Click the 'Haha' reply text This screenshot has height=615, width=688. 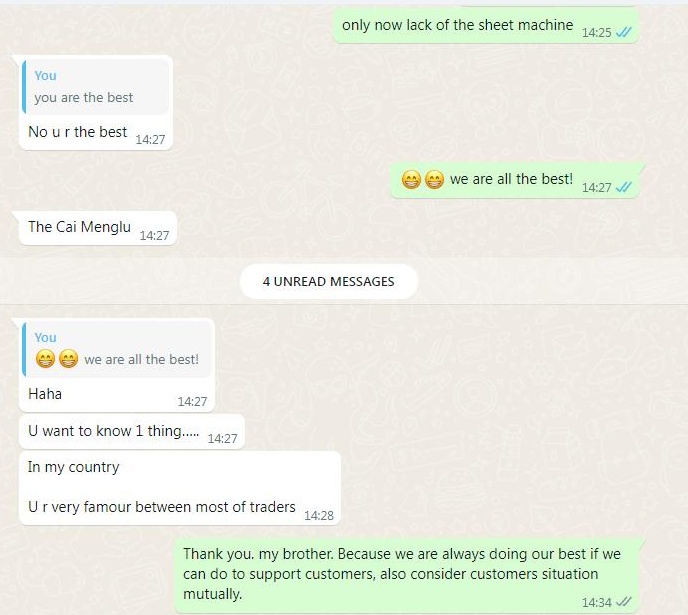pos(45,393)
